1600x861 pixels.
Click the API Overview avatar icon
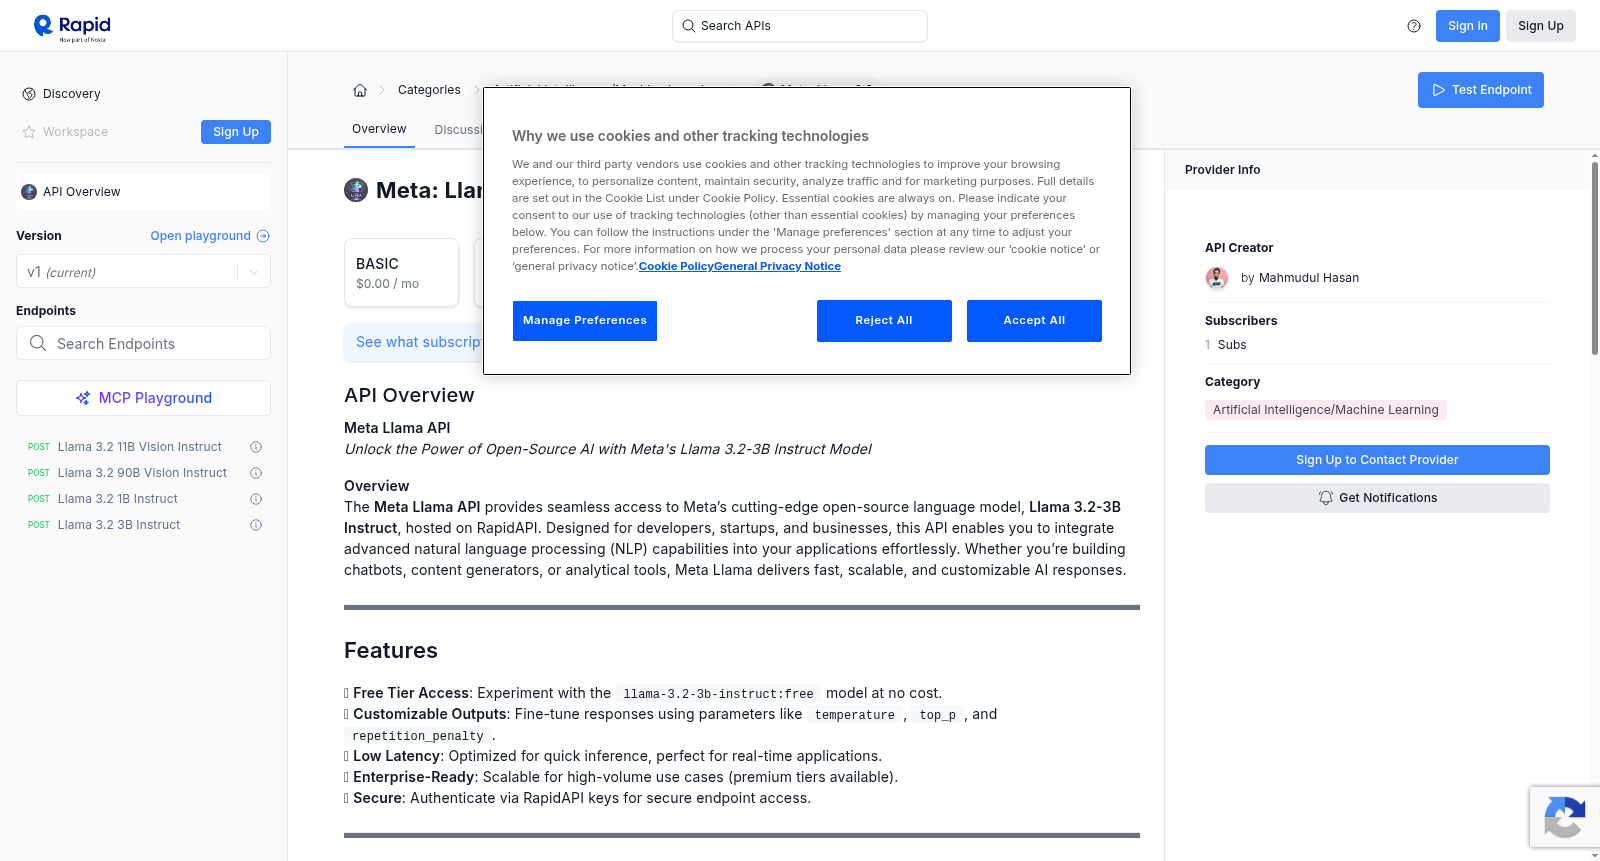pos(29,192)
